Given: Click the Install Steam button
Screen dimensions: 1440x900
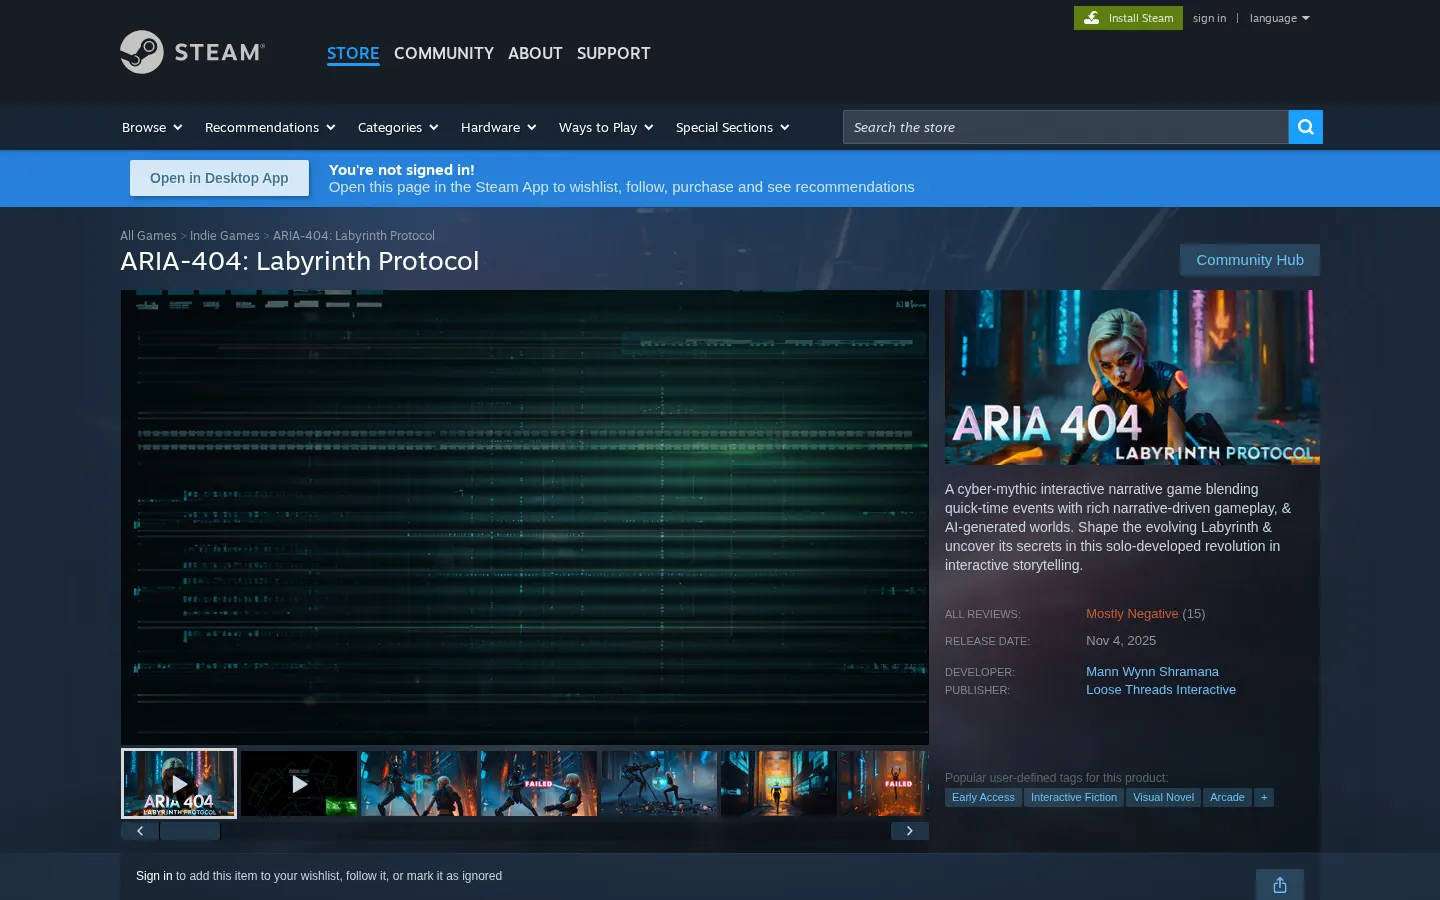Looking at the screenshot, I should tap(1128, 18).
